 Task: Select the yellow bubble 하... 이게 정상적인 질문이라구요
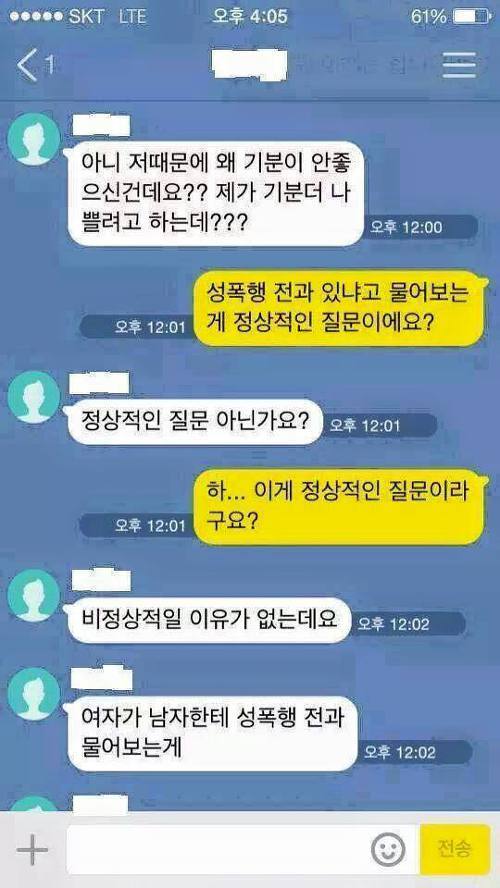[x=339, y=507]
